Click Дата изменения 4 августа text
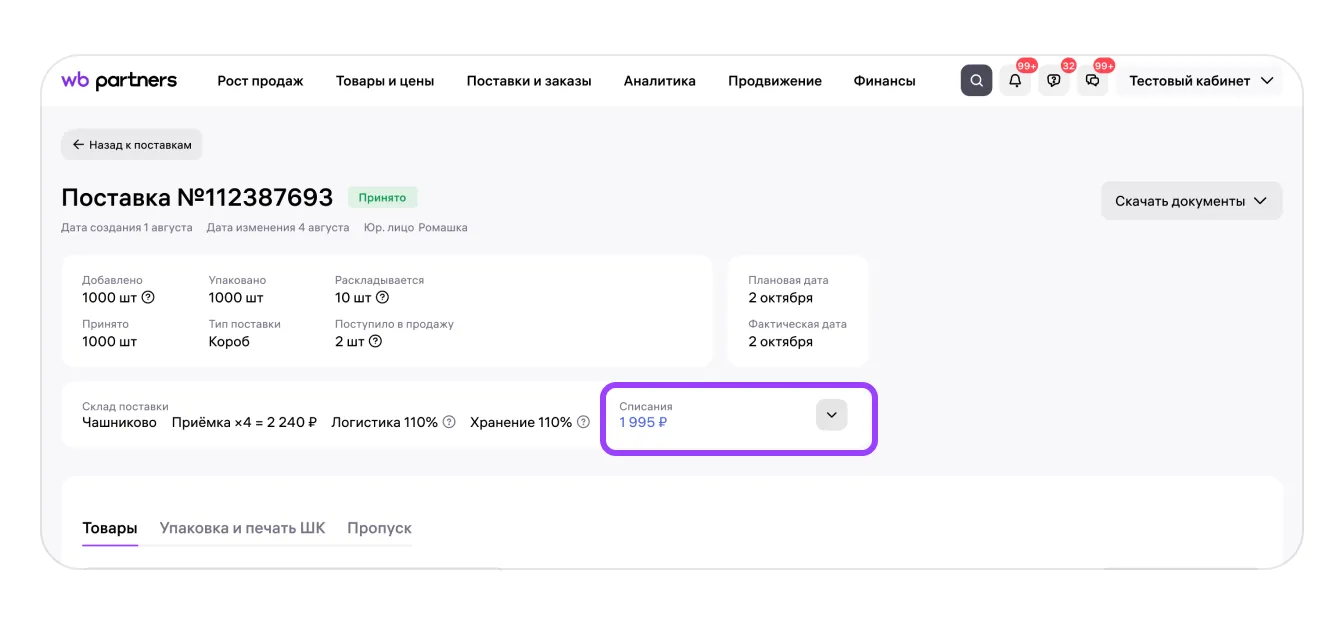 [x=278, y=227]
